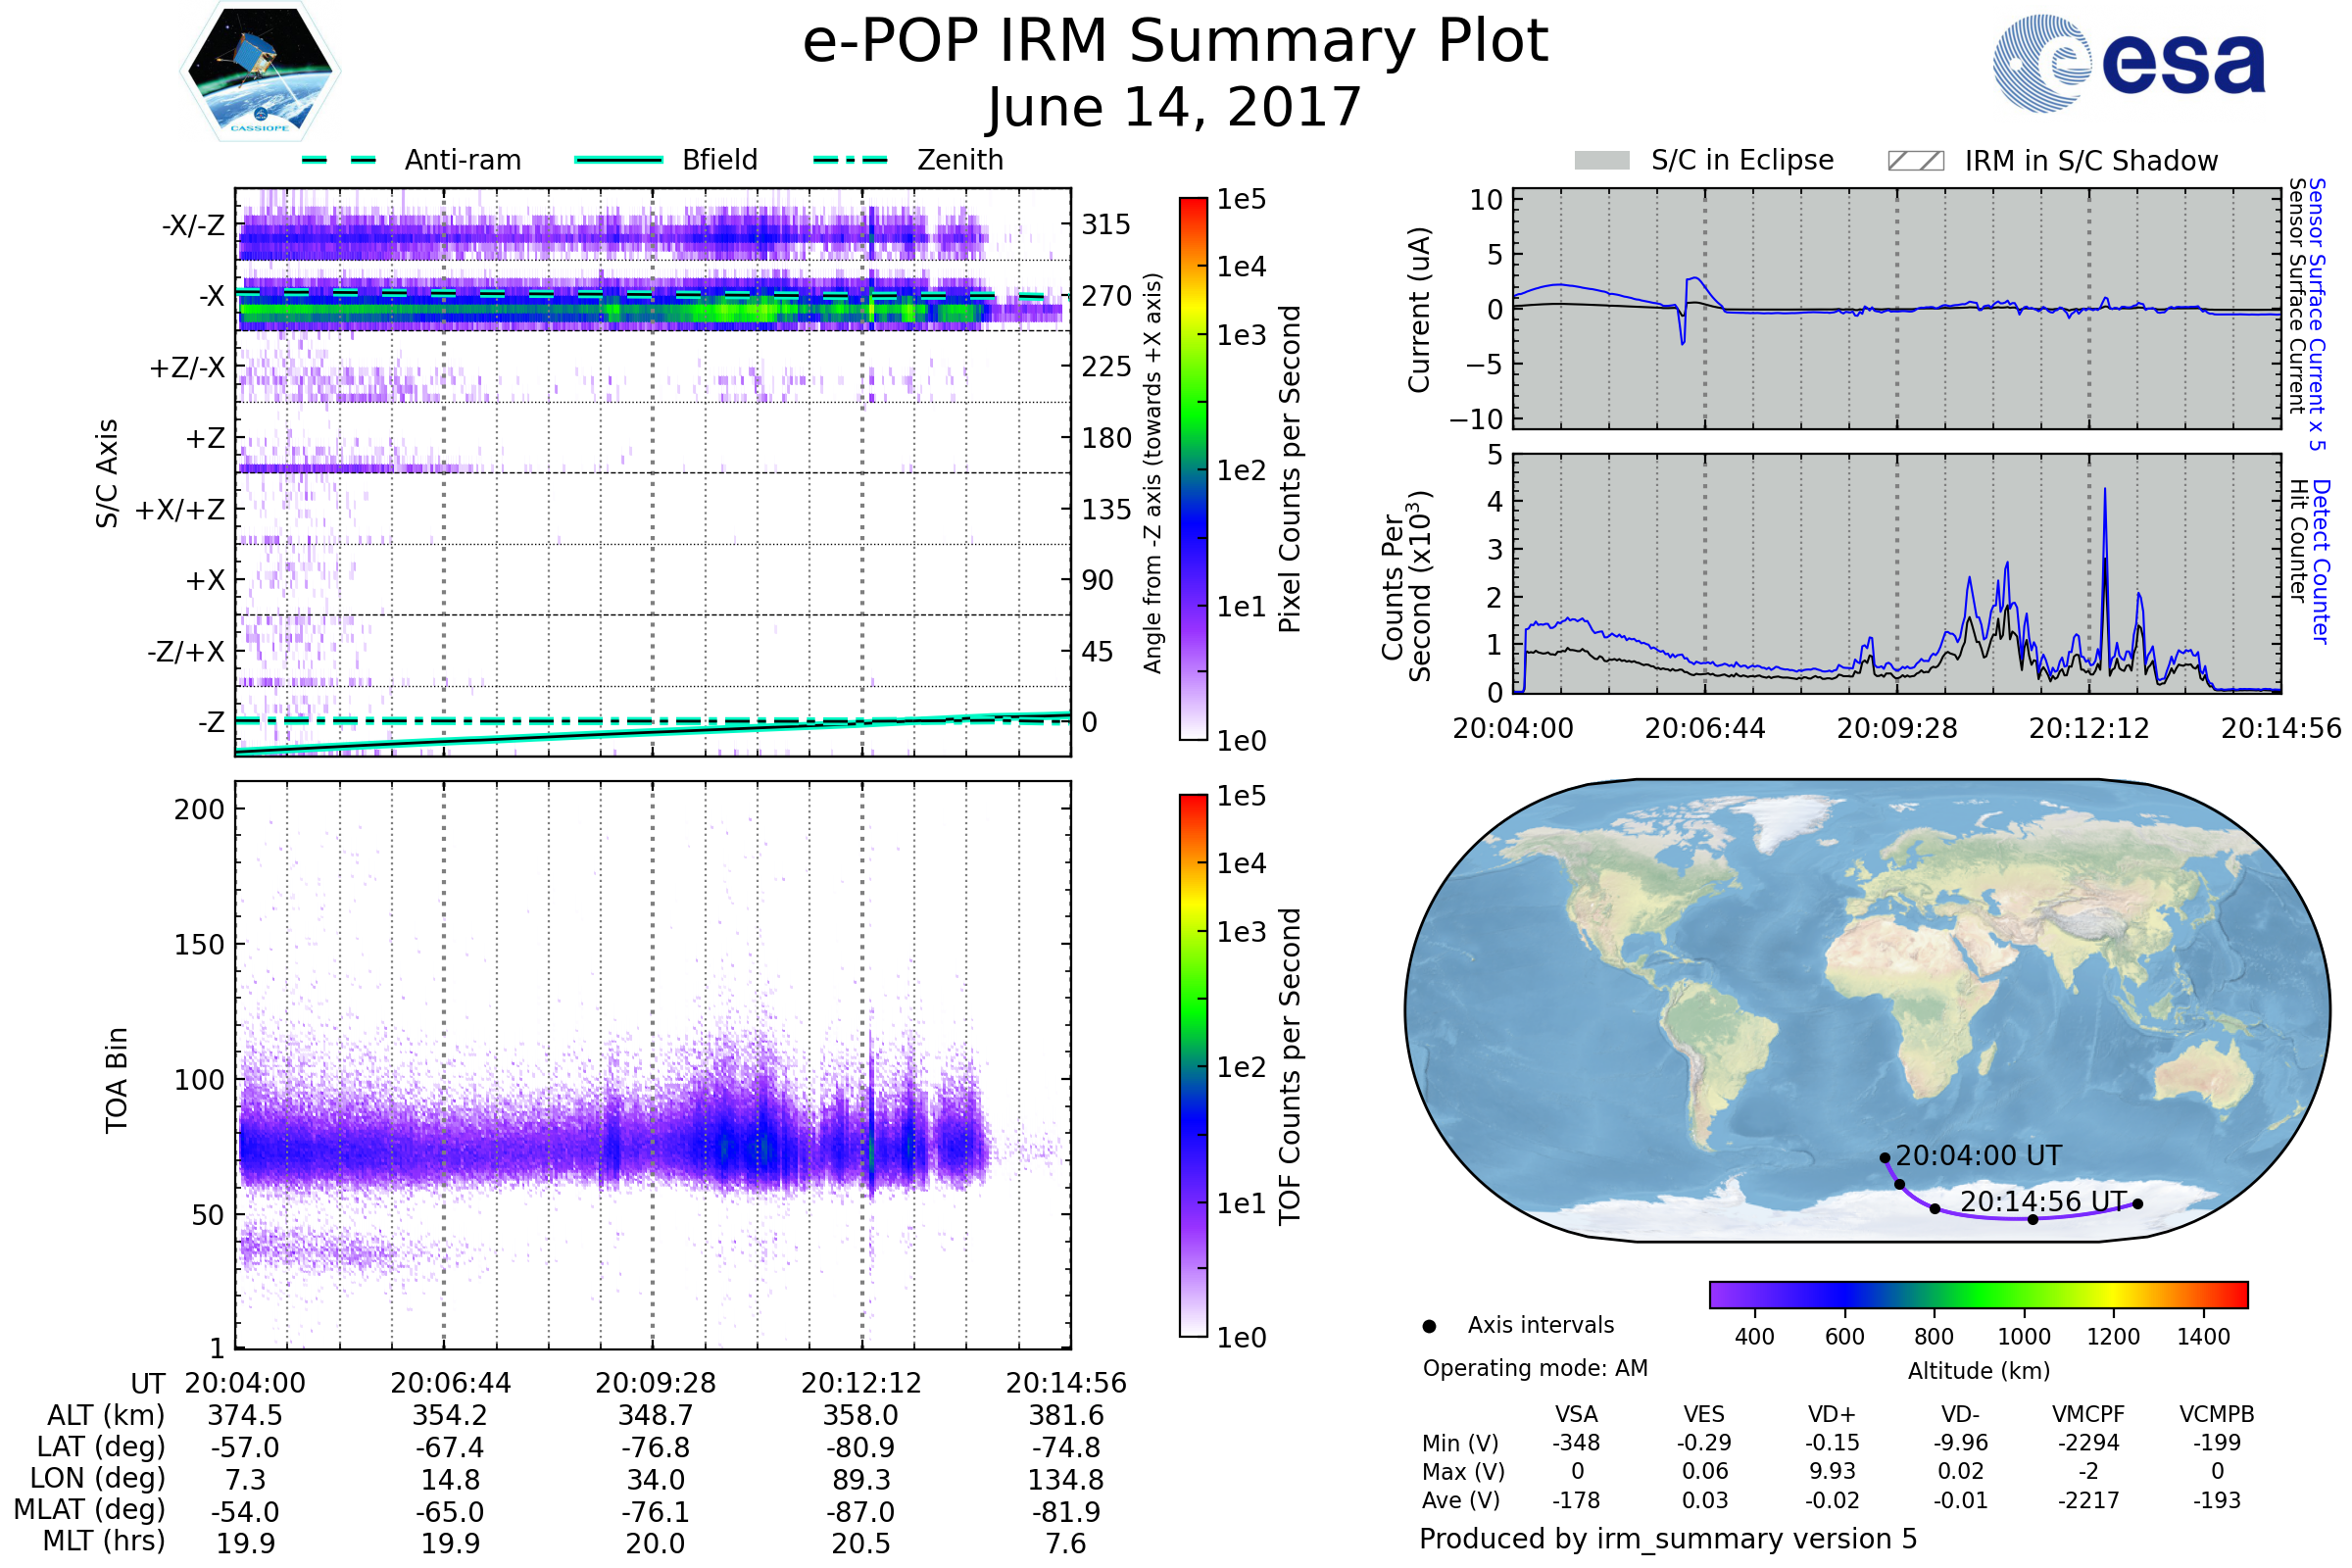Click the Axis intervals black dot legend marker
The width and height of the screenshot is (2352, 1568).
coord(1429,1326)
